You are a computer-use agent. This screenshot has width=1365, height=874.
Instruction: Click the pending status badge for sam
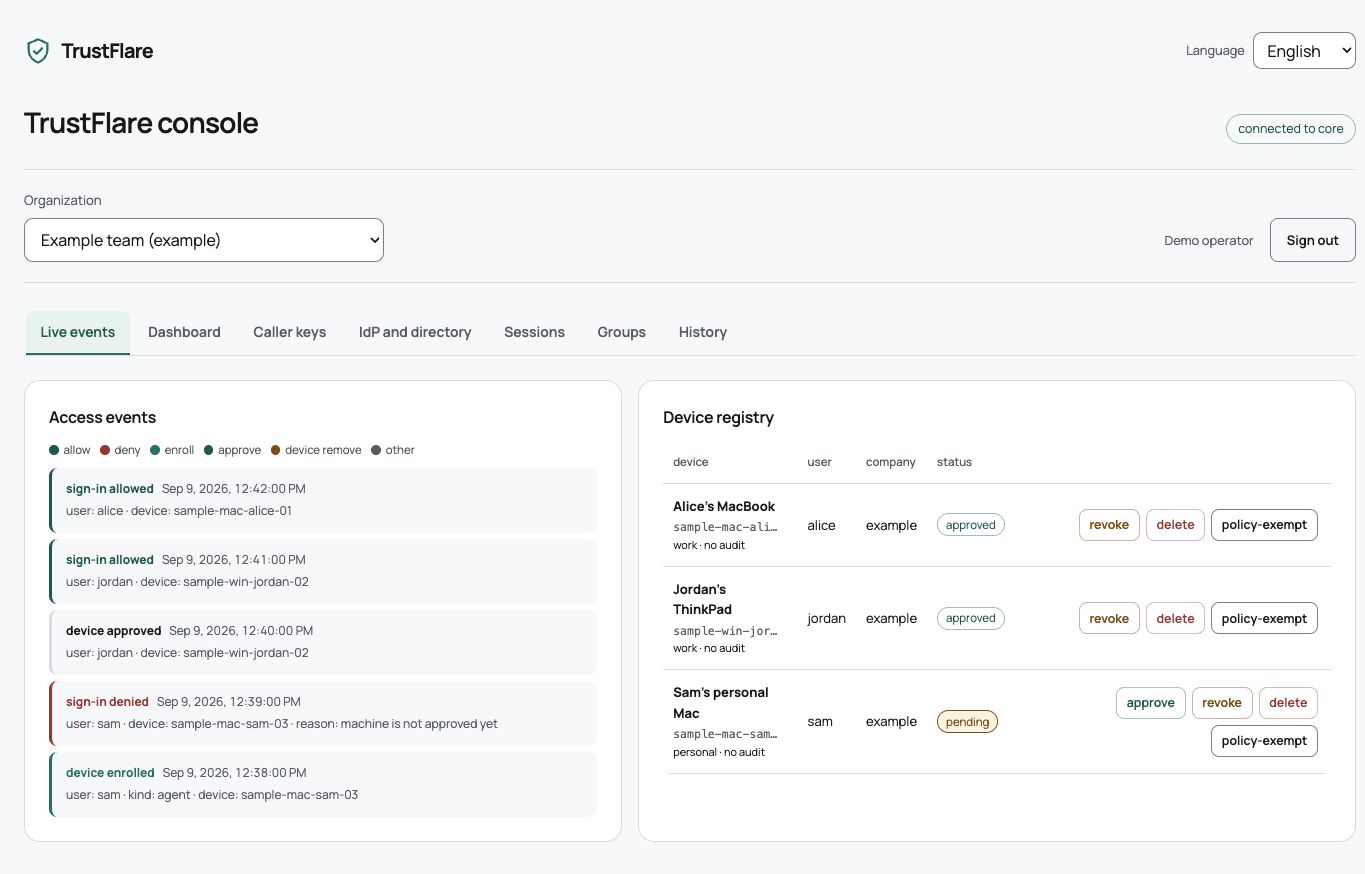967,721
